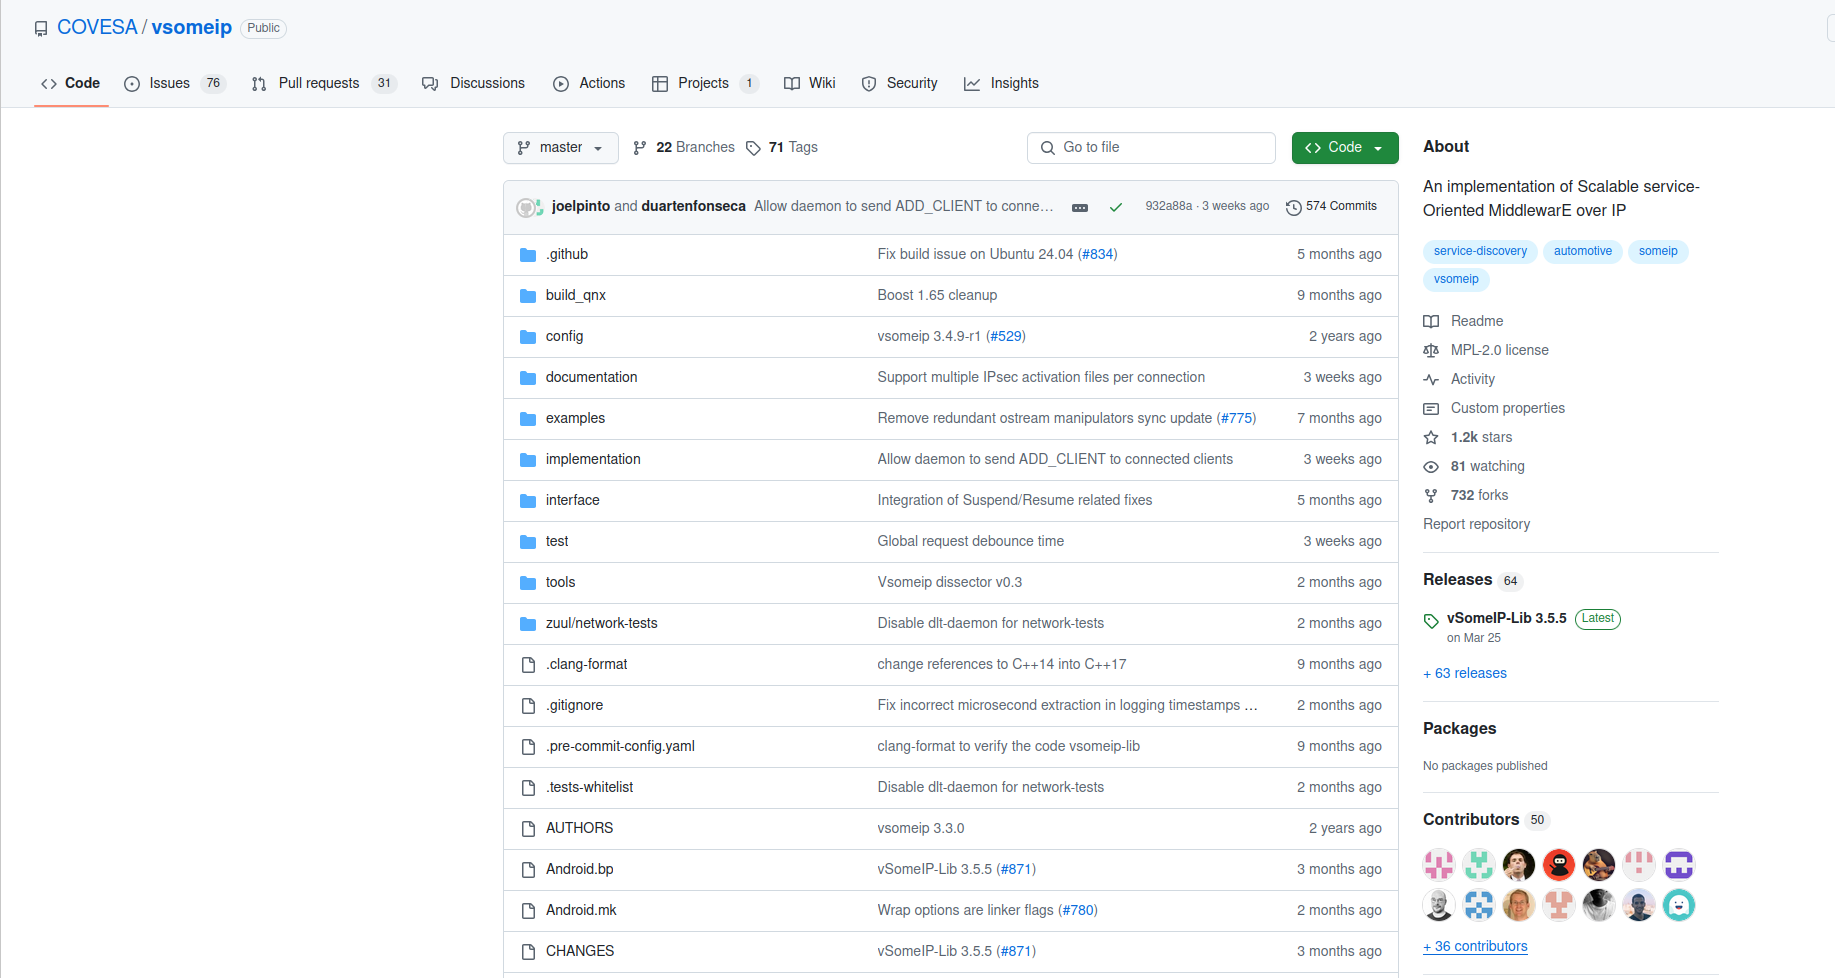The height and width of the screenshot is (978, 1835).
Task: Switch to the Pull requests tab
Action: coord(324,84)
